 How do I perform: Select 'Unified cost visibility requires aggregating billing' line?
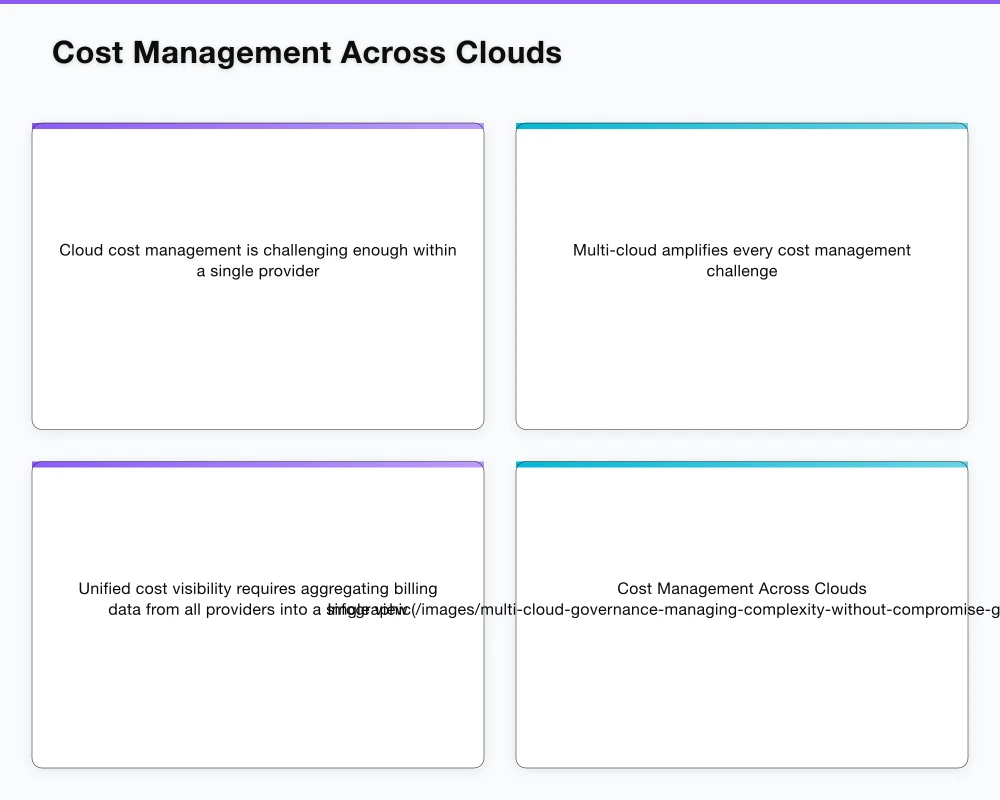(257, 589)
